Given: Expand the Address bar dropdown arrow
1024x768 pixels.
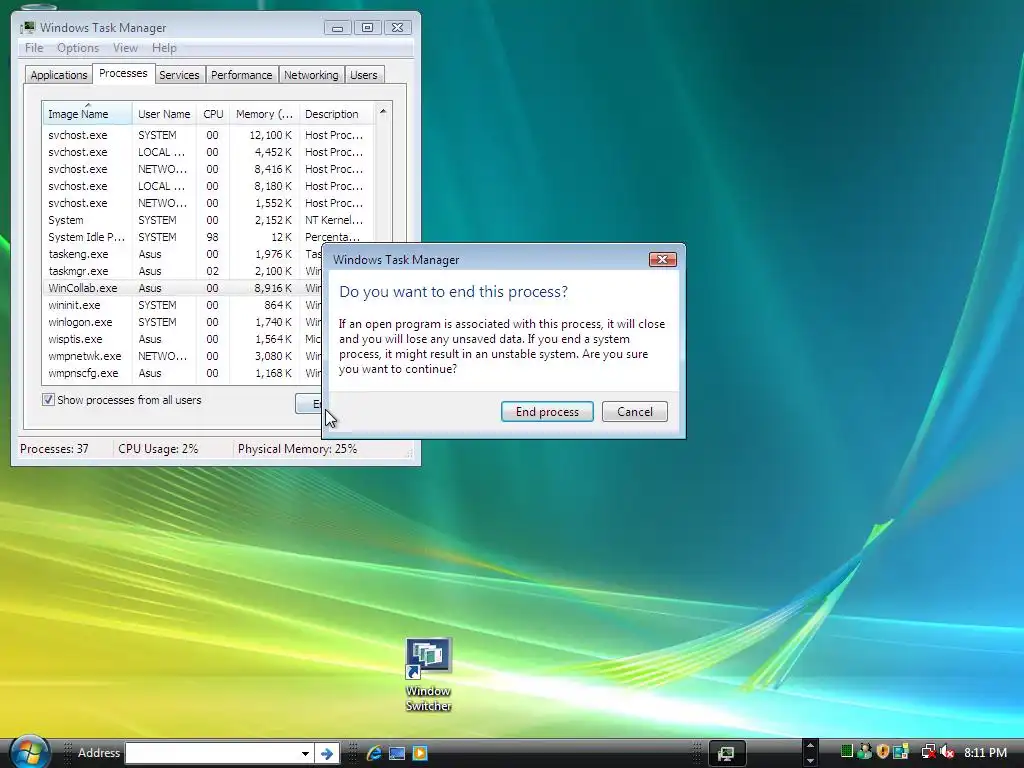Looking at the screenshot, I should click(305, 753).
